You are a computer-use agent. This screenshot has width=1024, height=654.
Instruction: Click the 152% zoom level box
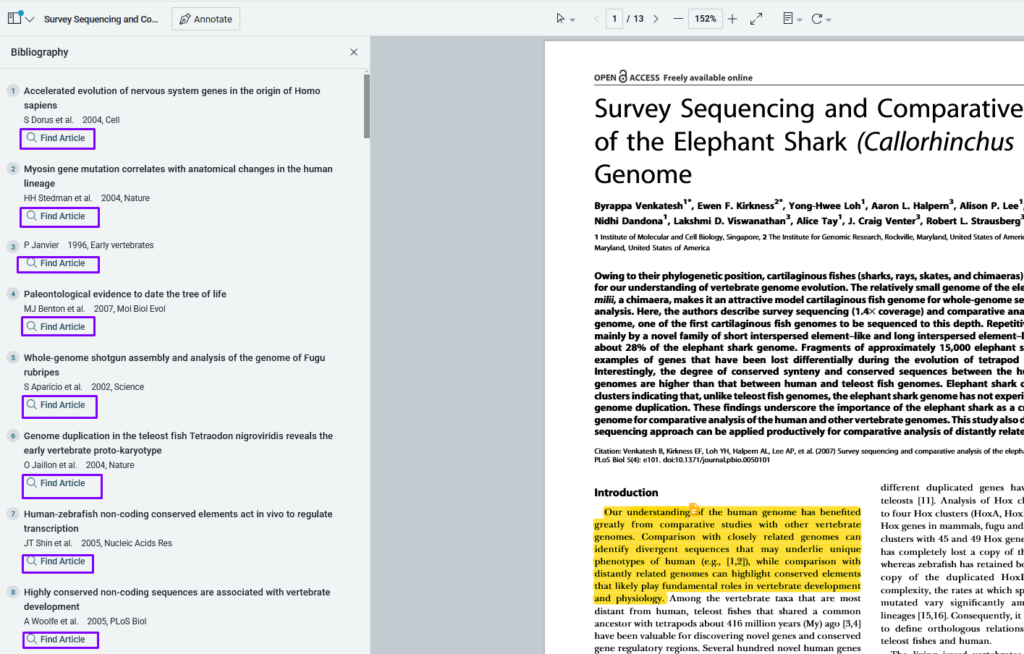point(705,19)
